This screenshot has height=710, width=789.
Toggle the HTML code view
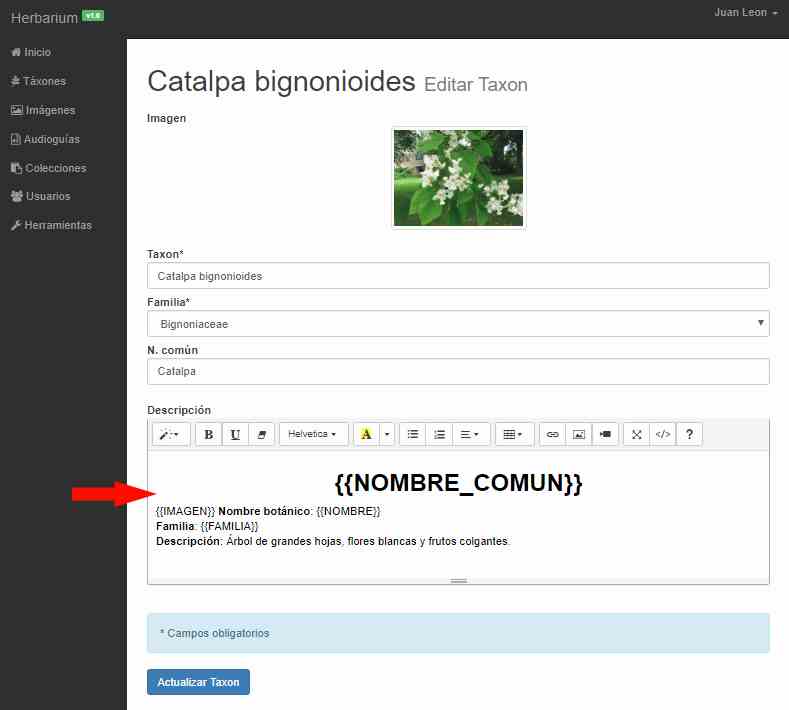[x=662, y=434]
